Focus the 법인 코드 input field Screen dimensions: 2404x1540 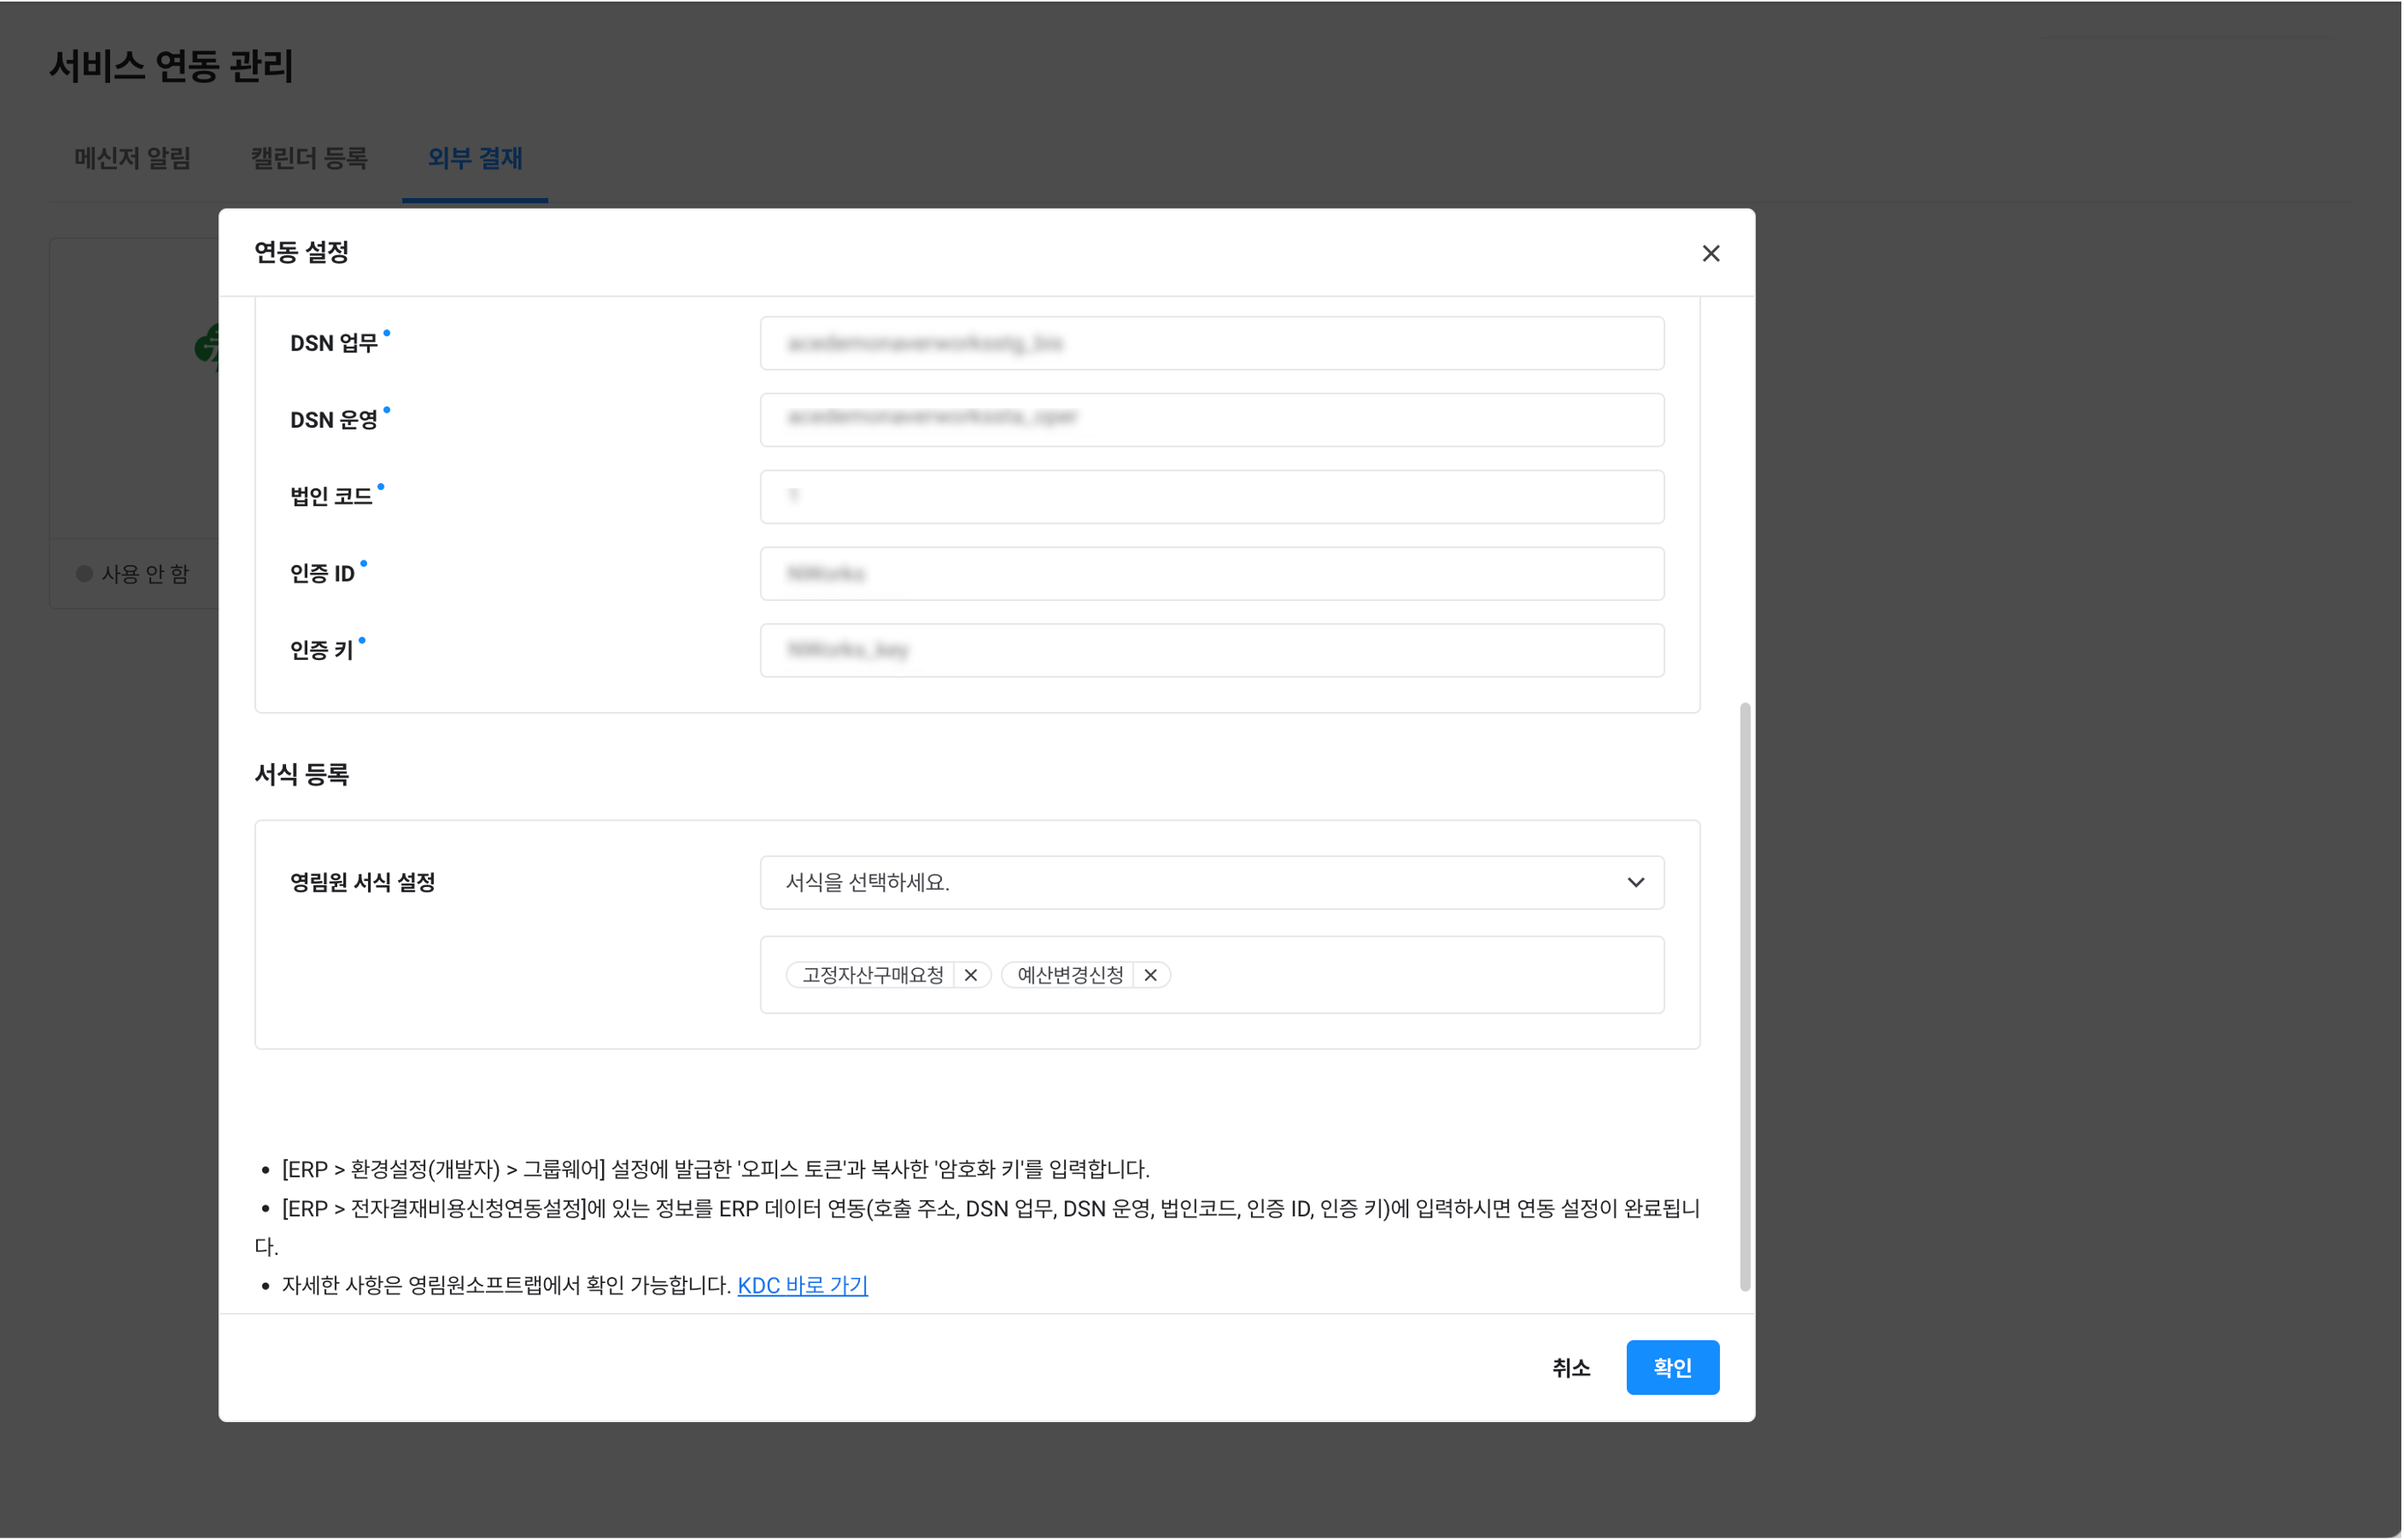point(1211,496)
